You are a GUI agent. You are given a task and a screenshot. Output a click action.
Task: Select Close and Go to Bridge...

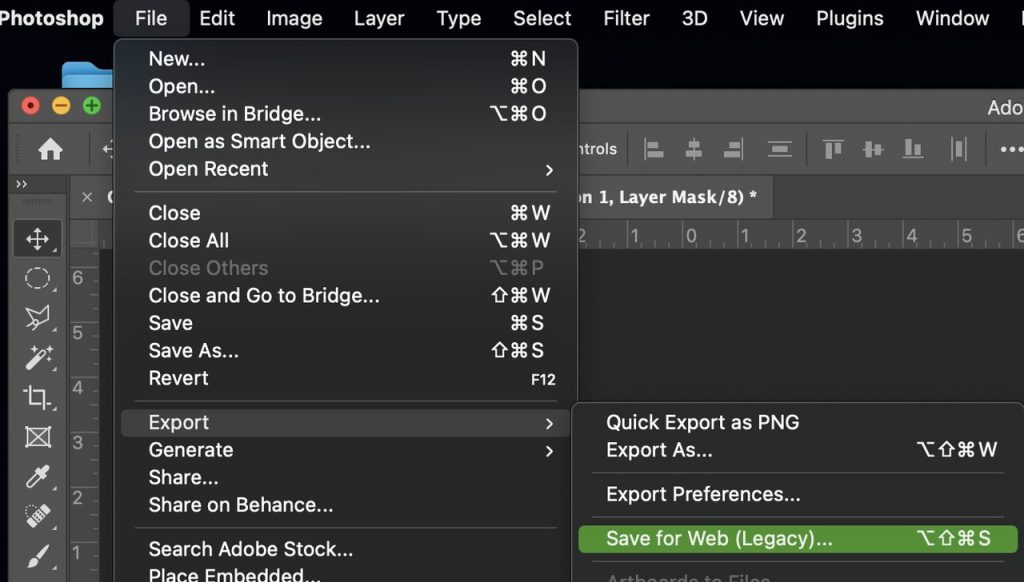[345, 295]
